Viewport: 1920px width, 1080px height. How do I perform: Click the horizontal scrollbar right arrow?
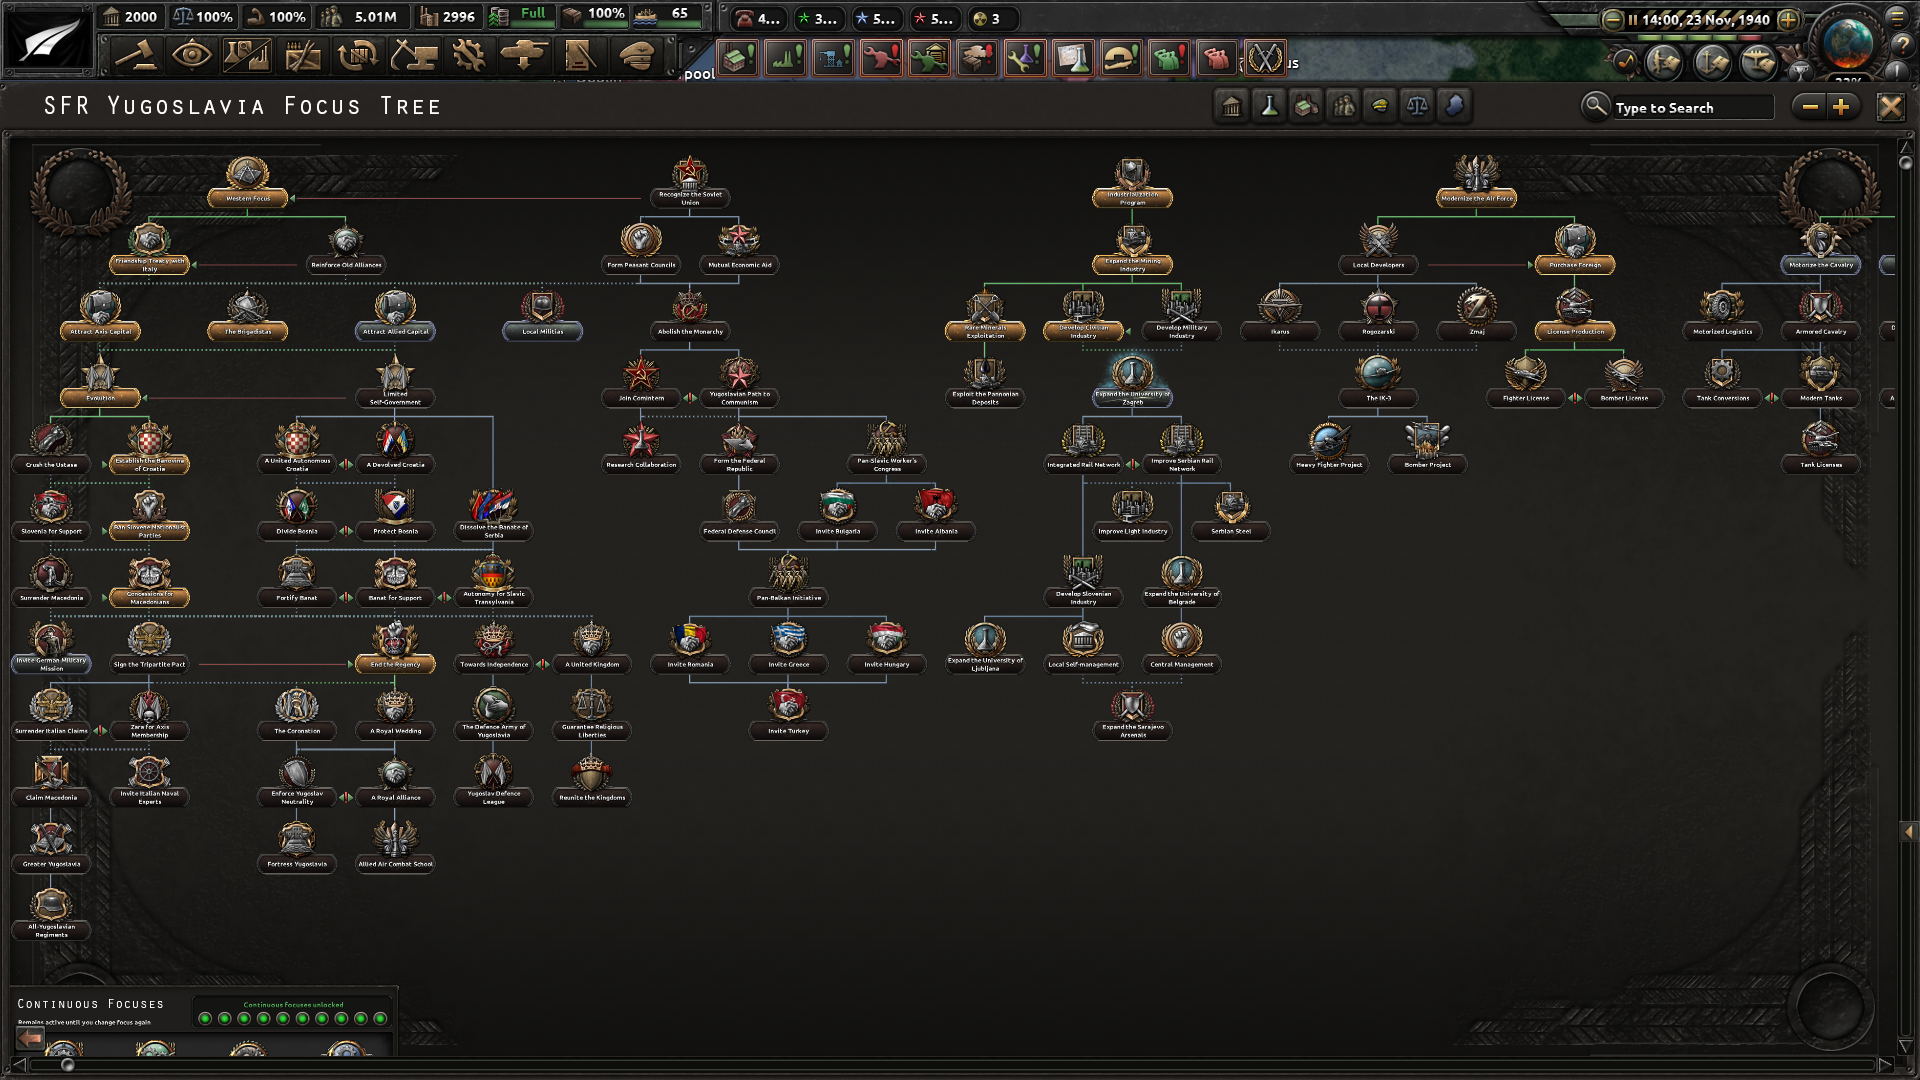(1884, 1064)
